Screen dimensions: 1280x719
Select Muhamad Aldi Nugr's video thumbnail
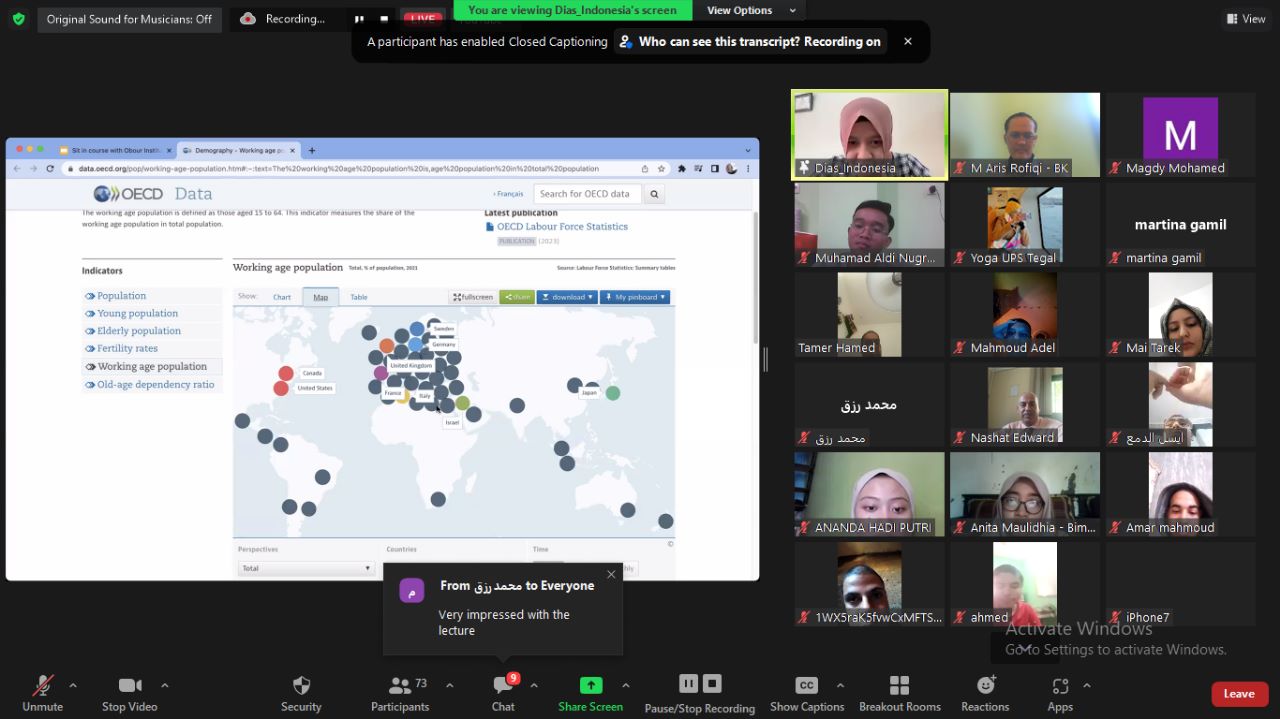pyautogui.click(x=870, y=225)
